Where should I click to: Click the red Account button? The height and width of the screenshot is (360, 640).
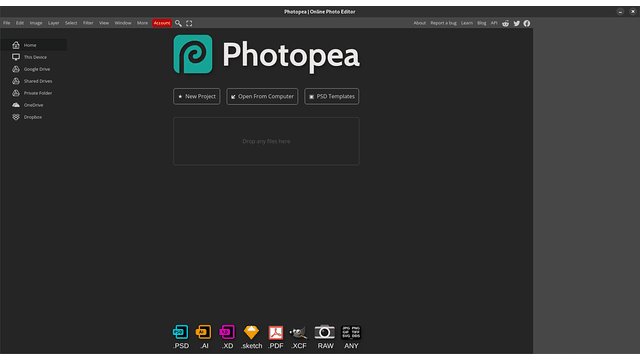coord(162,23)
